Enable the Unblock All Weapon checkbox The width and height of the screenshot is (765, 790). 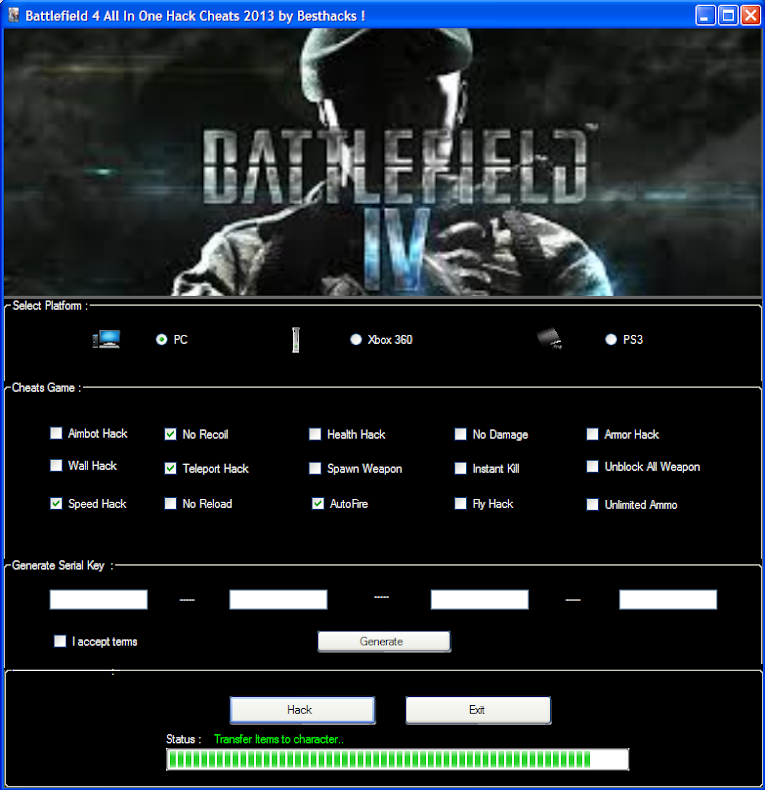[x=593, y=467]
